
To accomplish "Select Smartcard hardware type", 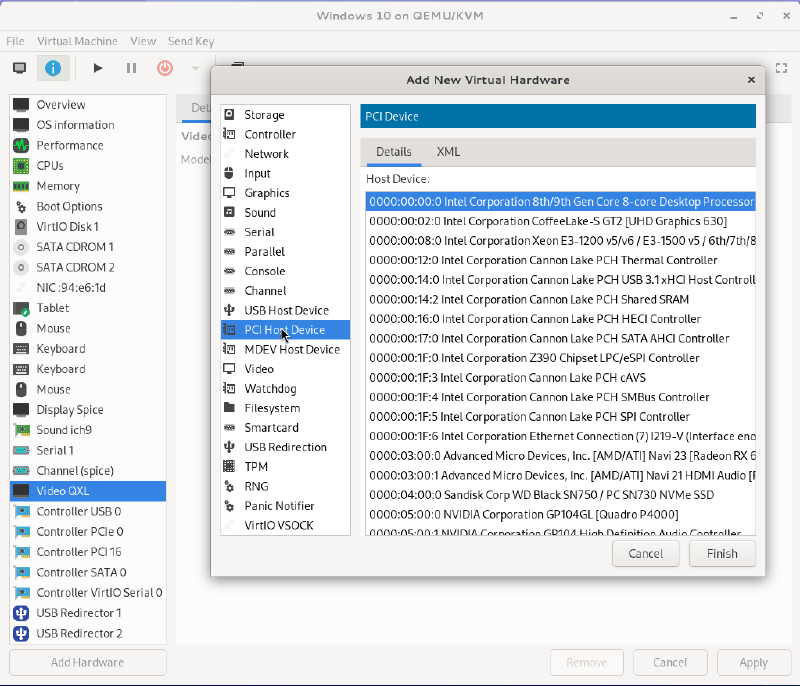I will click(x=285, y=427).
